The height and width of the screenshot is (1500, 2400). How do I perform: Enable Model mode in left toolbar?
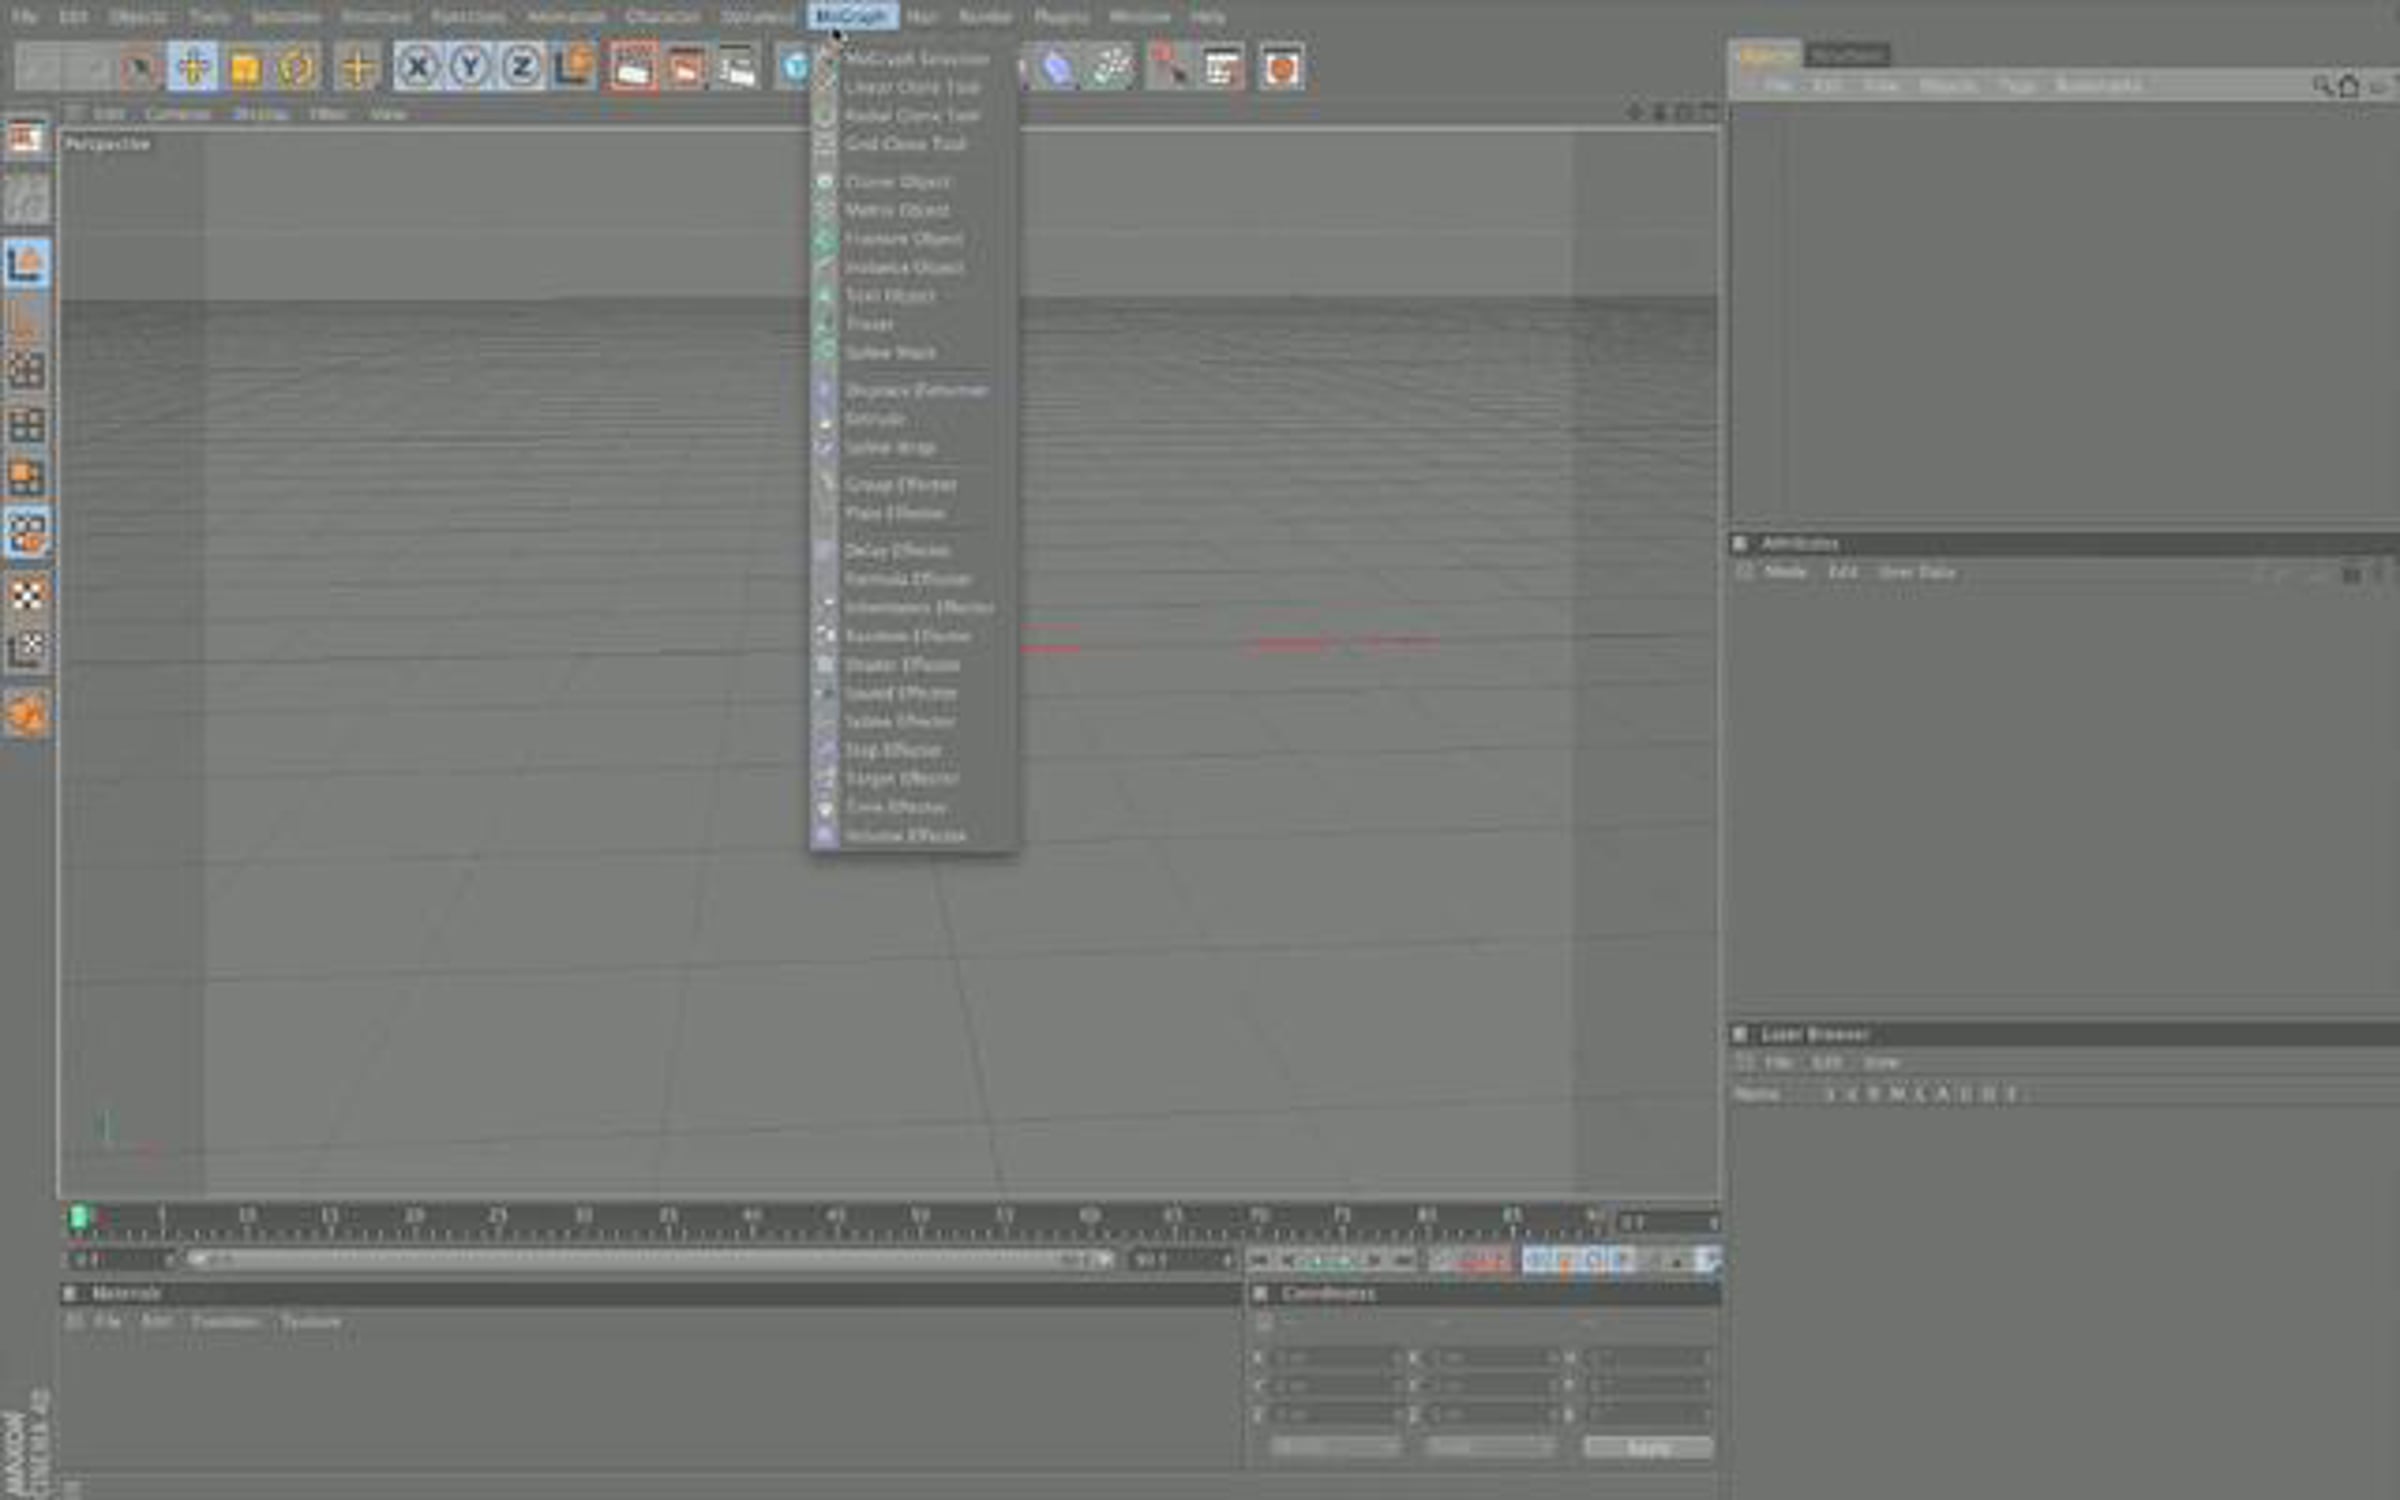(26, 264)
